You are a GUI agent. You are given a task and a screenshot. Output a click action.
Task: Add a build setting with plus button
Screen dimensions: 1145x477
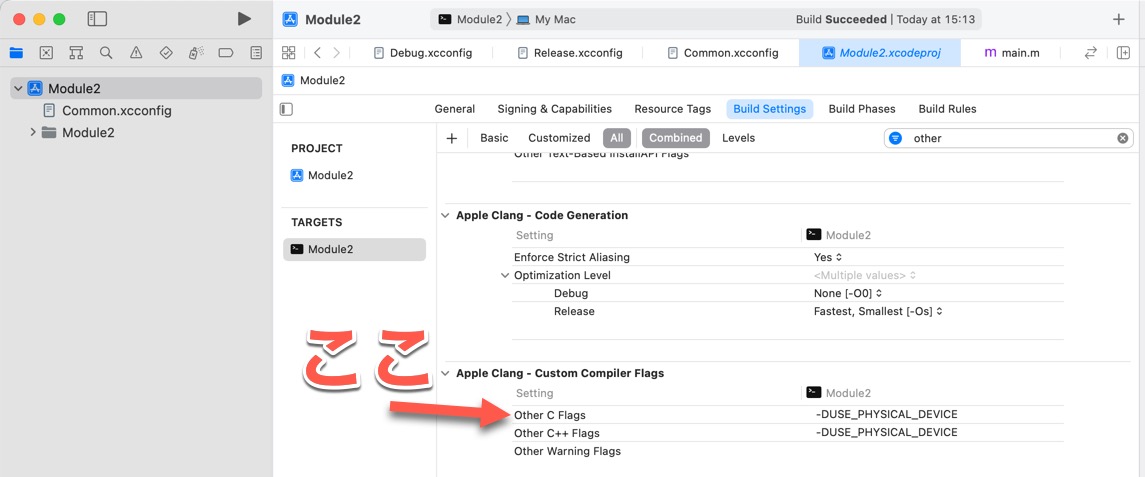pos(451,138)
